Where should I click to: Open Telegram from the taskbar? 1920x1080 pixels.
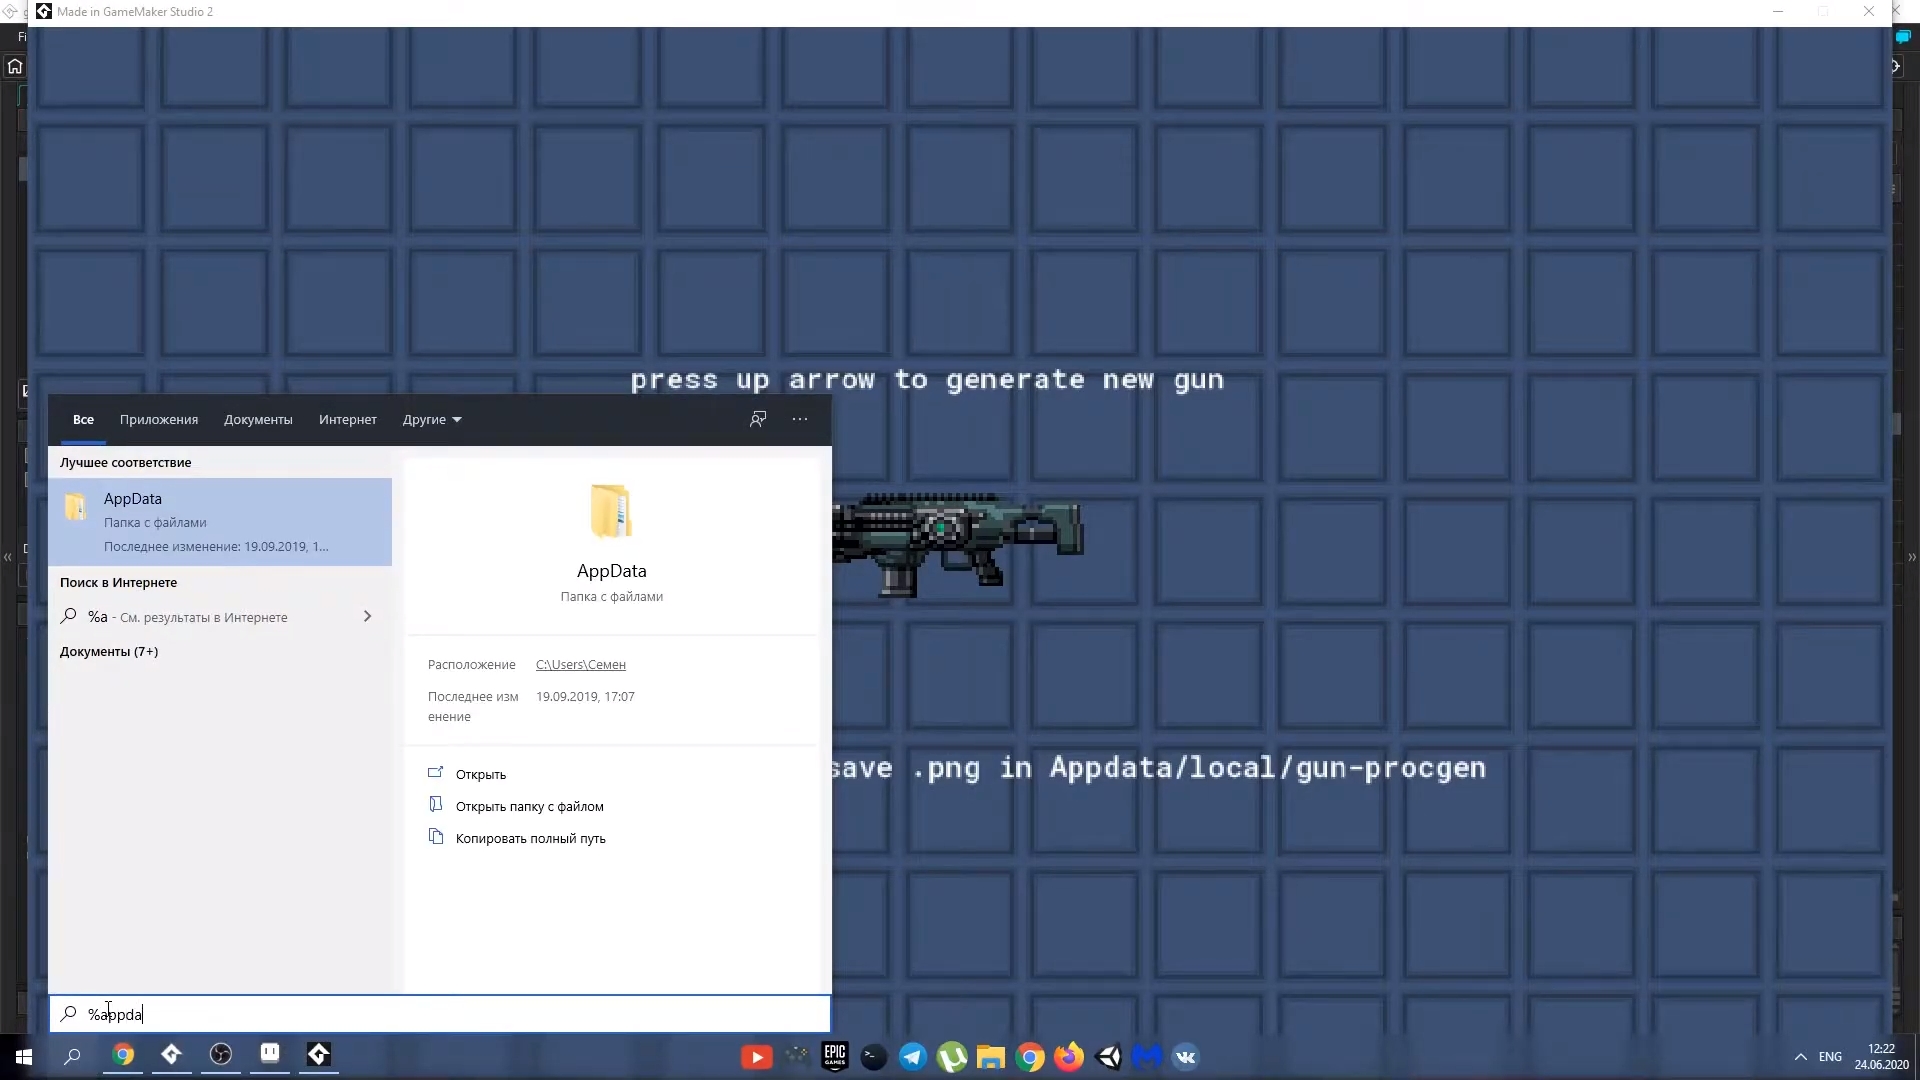(913, 1057)
